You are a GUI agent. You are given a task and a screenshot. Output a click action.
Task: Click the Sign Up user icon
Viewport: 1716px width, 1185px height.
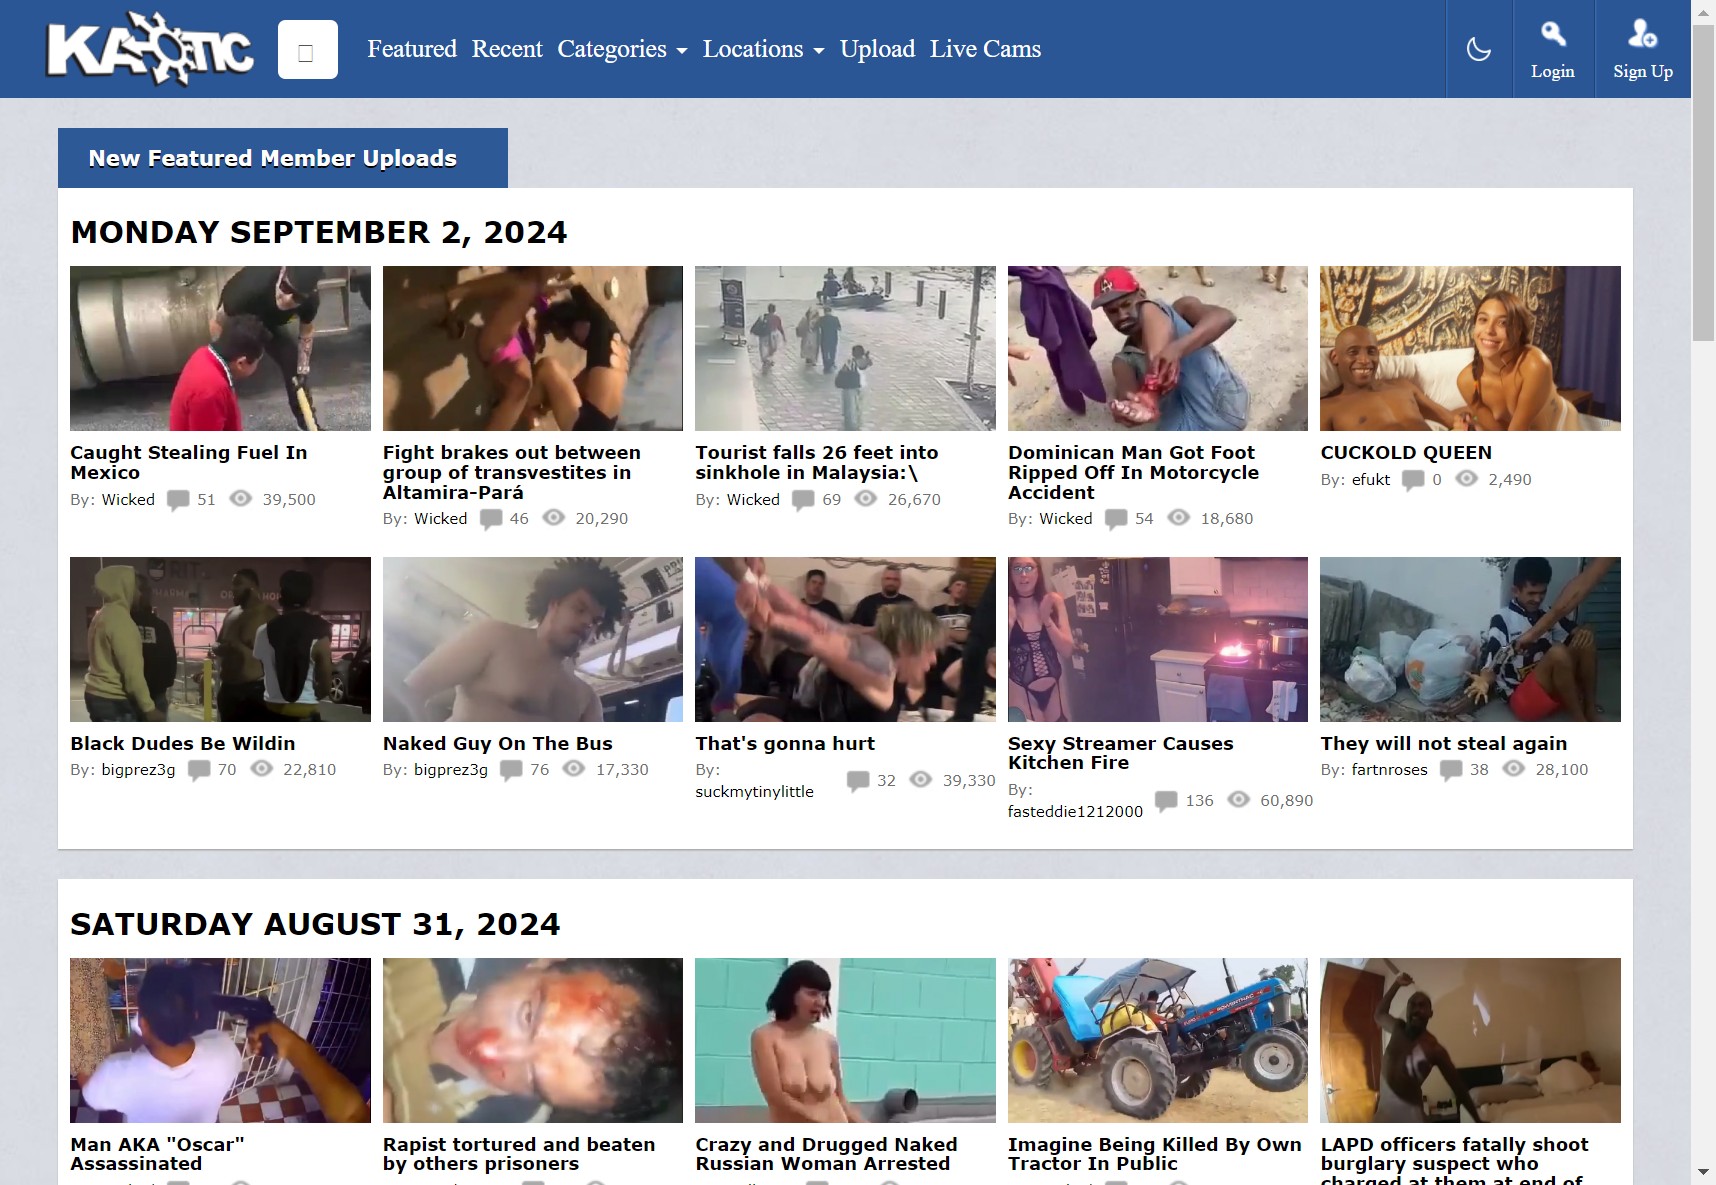[1642, 35]
